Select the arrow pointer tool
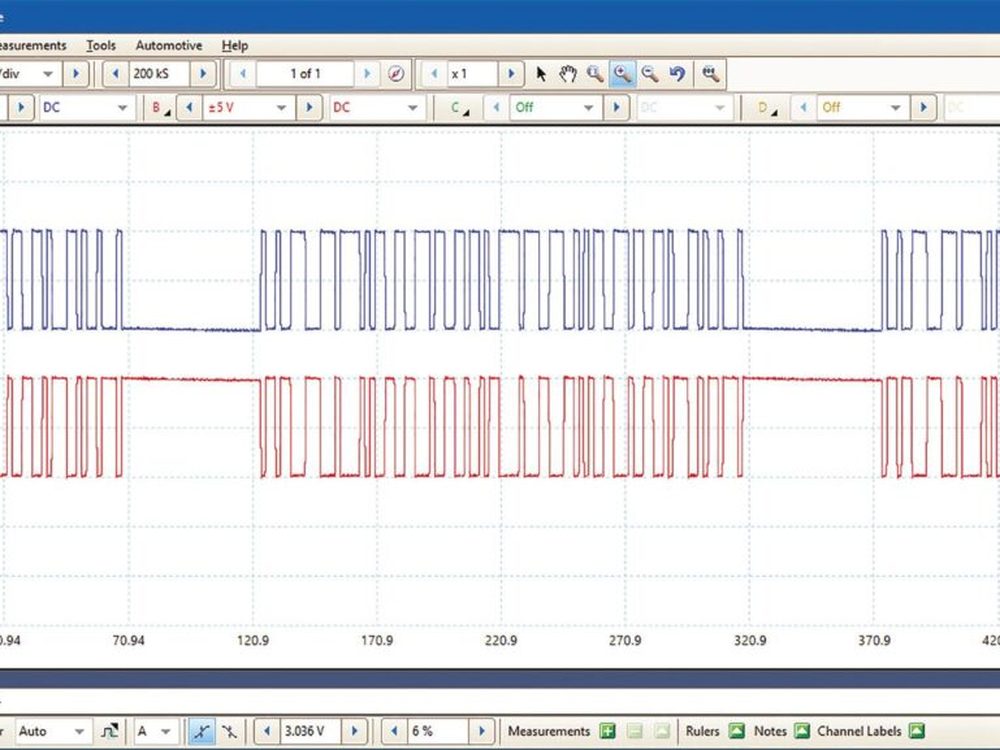Screen dimensions: 1000x750 [x=541, y=74]
